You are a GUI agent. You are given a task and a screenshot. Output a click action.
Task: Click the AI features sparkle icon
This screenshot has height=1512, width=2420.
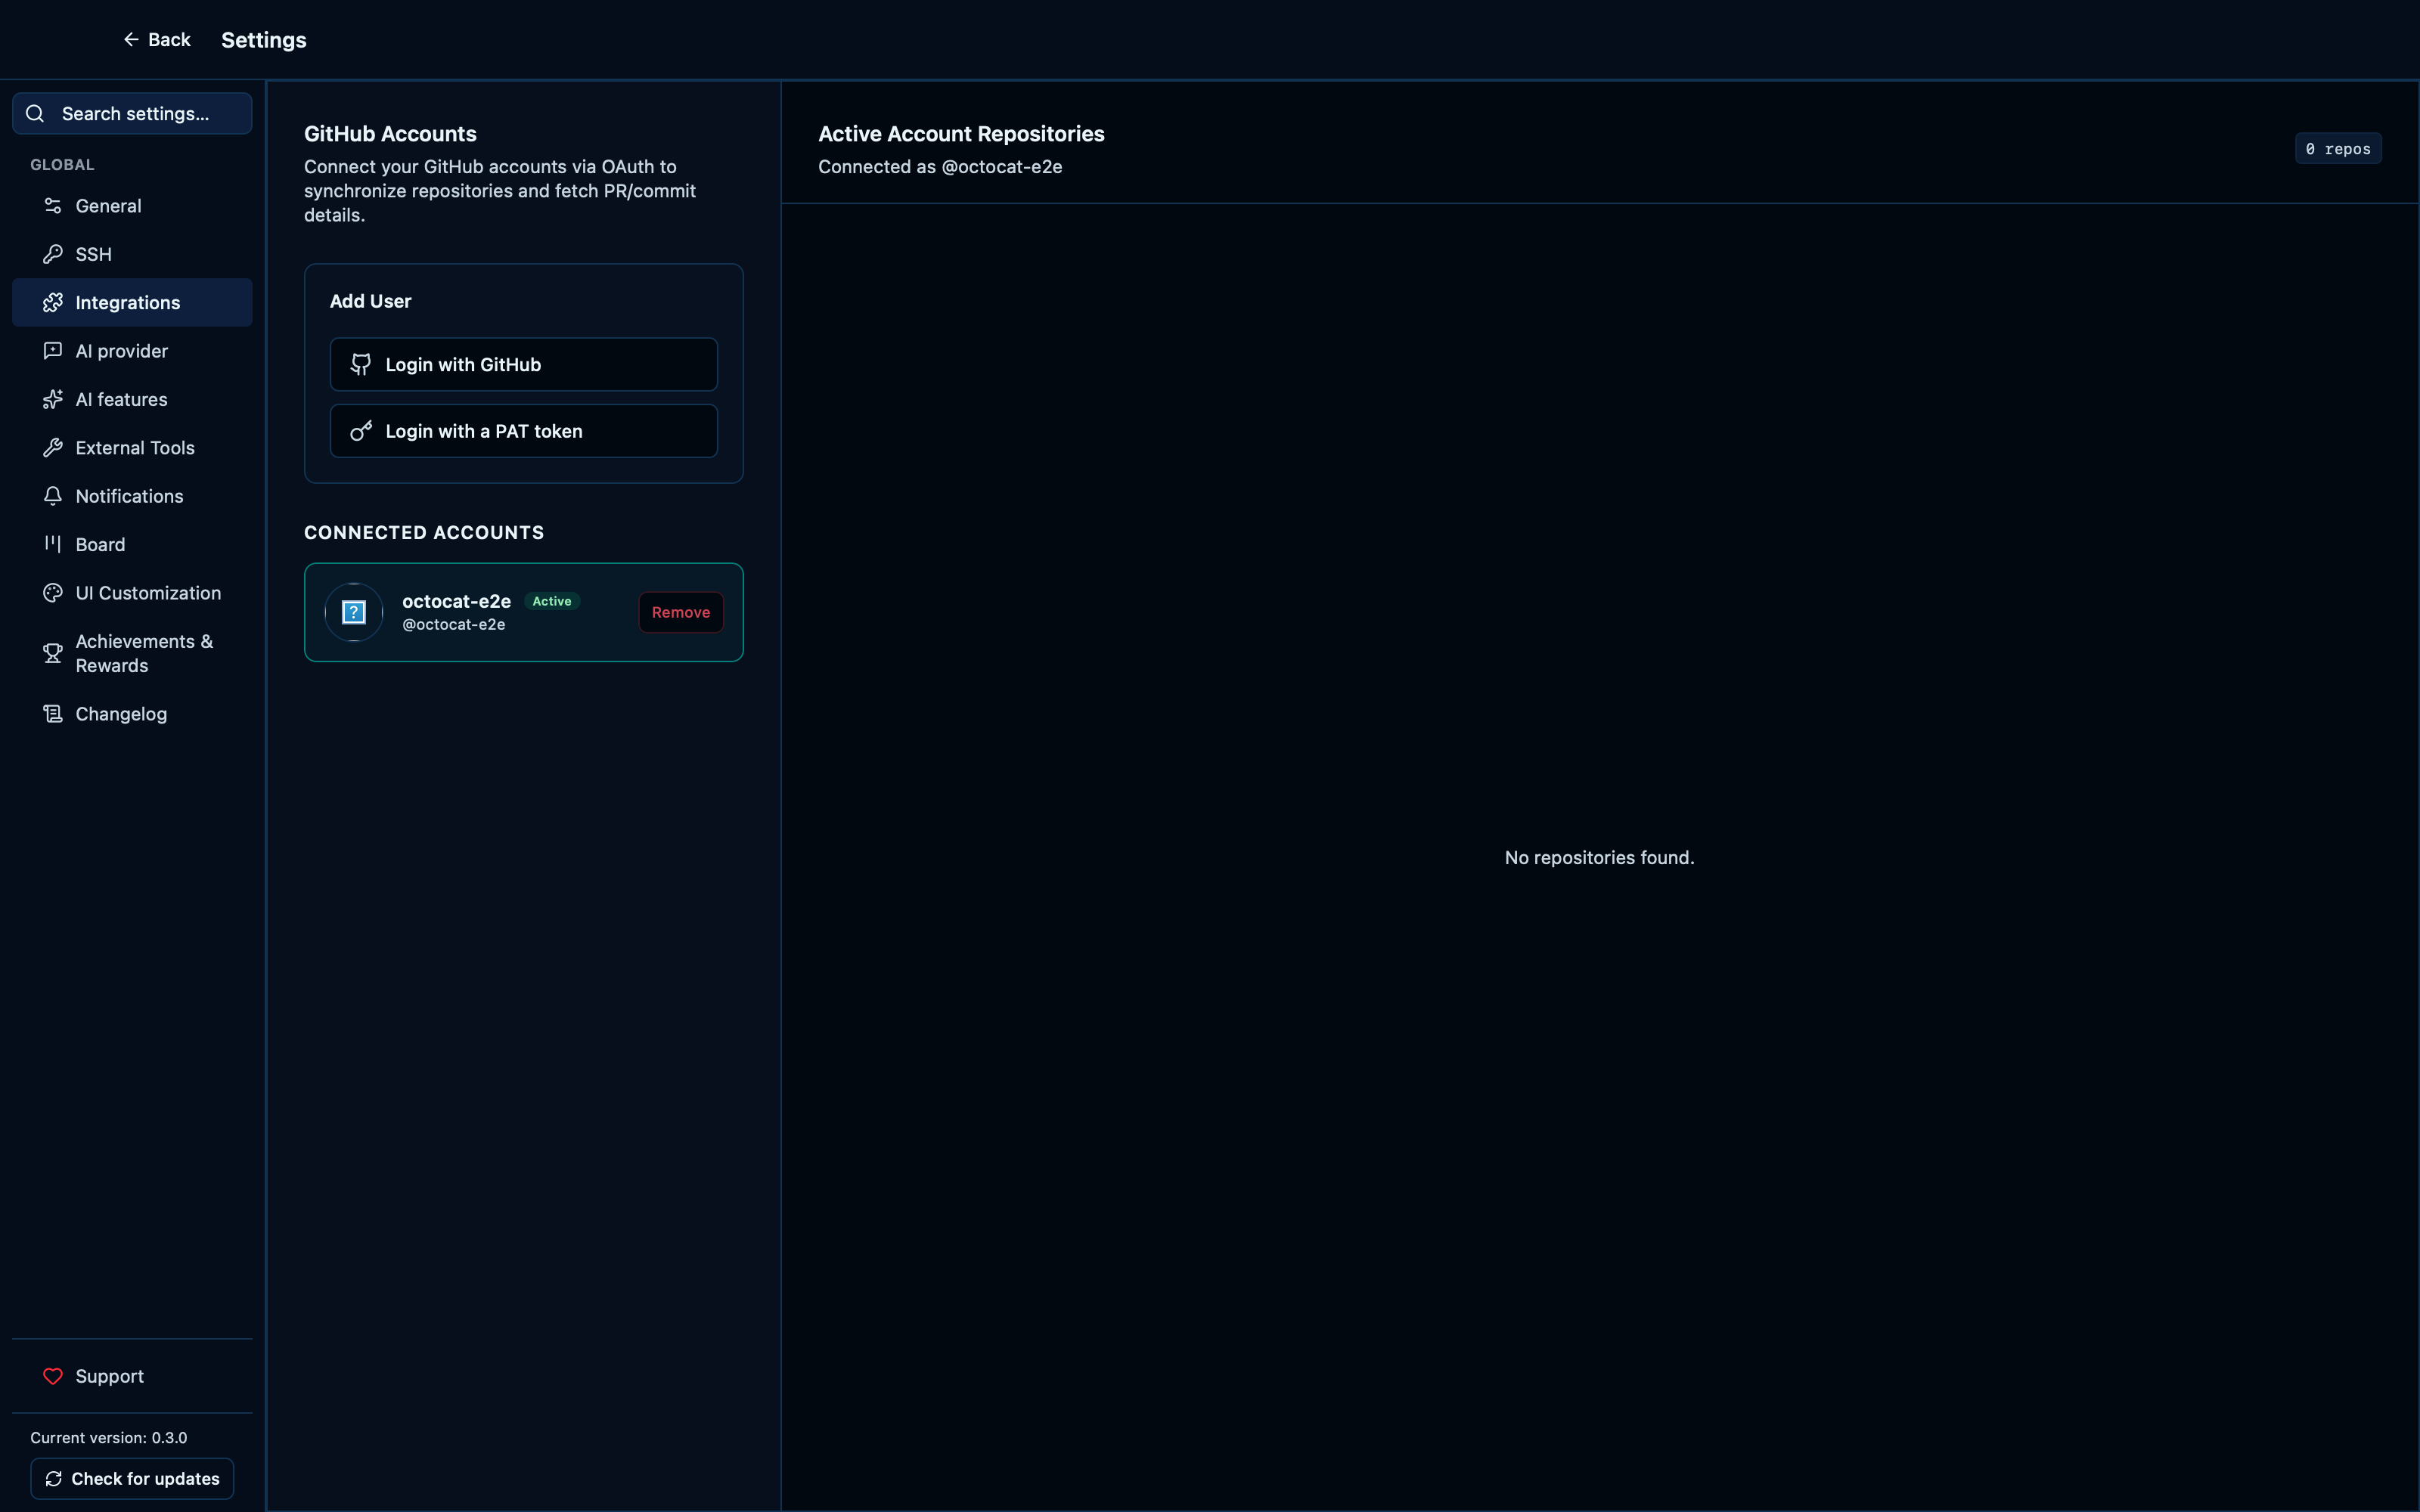coord(53,399)
